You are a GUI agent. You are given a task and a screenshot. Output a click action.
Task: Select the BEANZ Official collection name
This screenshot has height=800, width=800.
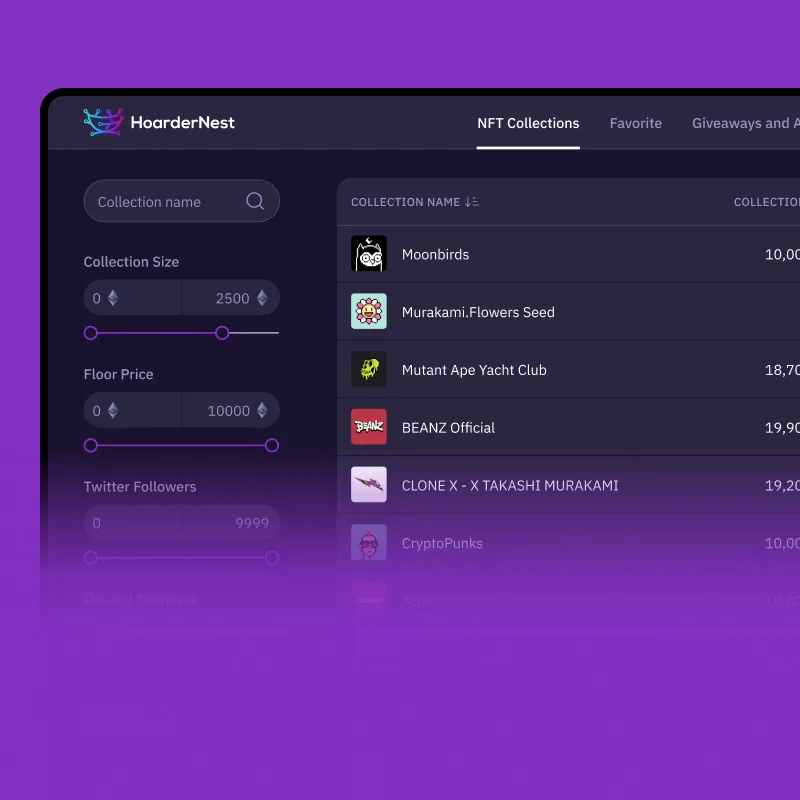point(448,428)
